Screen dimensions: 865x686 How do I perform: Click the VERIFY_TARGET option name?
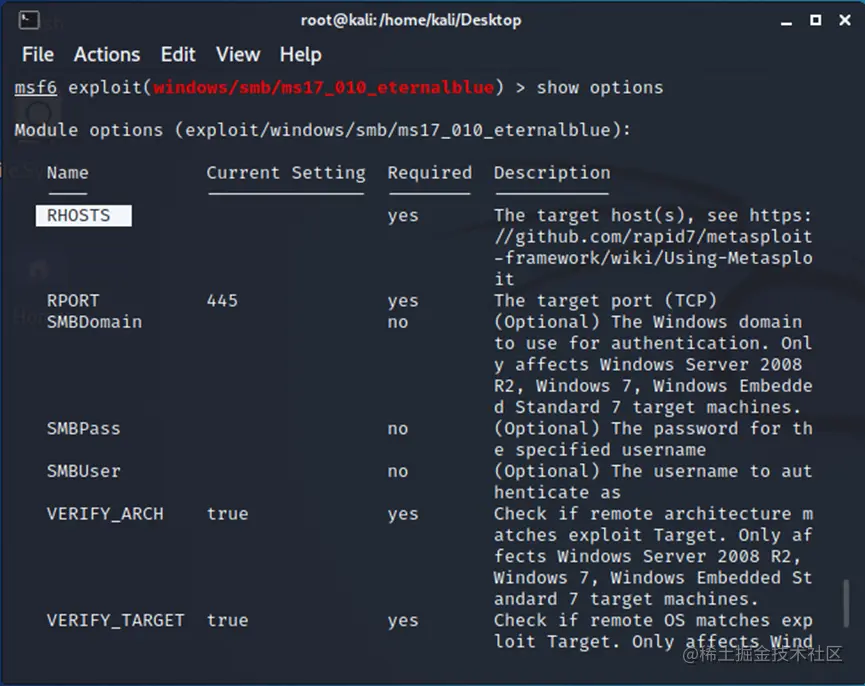tap(115, 620)
